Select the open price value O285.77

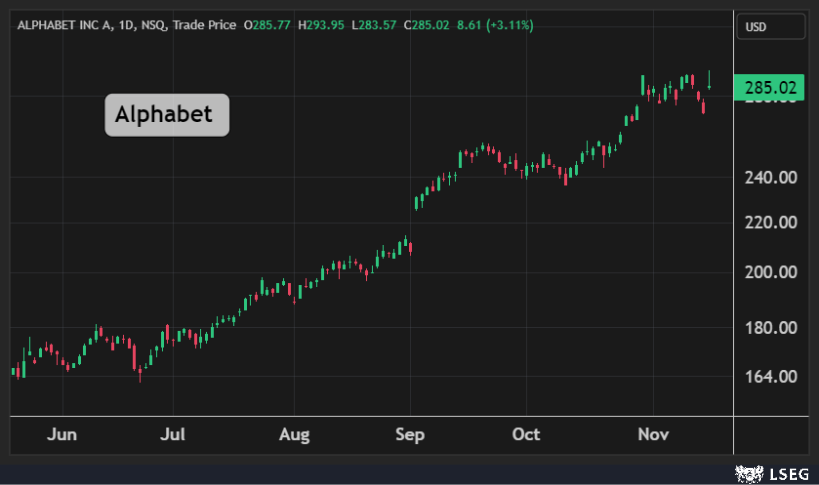click(x=267, y=24)
